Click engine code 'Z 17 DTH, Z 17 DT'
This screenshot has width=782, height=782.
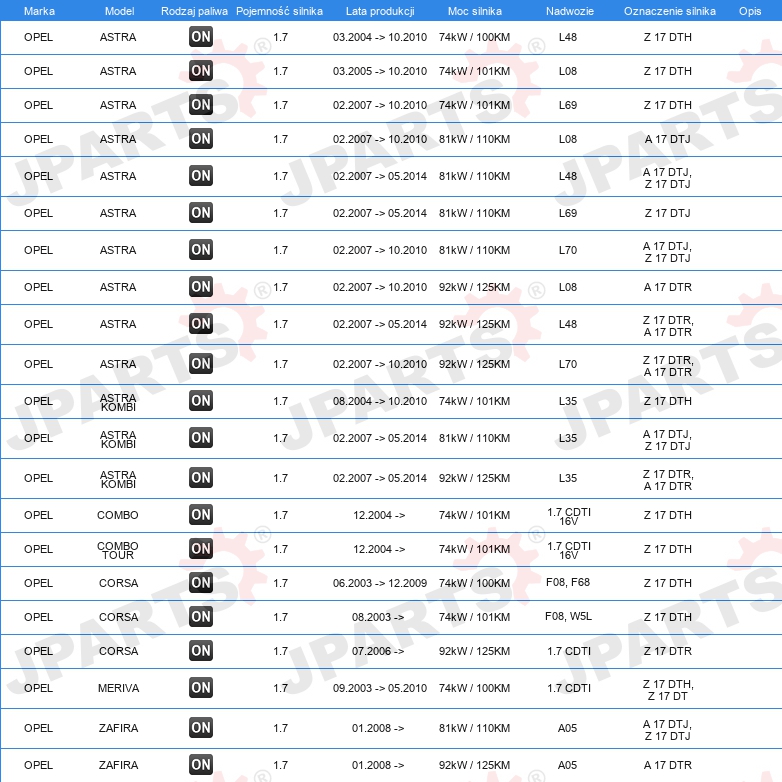668,690
